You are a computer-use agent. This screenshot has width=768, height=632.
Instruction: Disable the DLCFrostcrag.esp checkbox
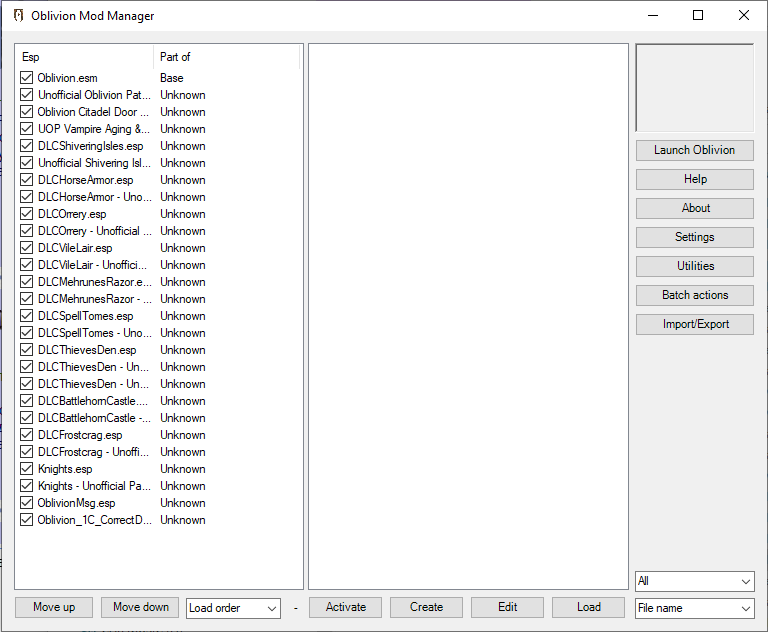26,435
